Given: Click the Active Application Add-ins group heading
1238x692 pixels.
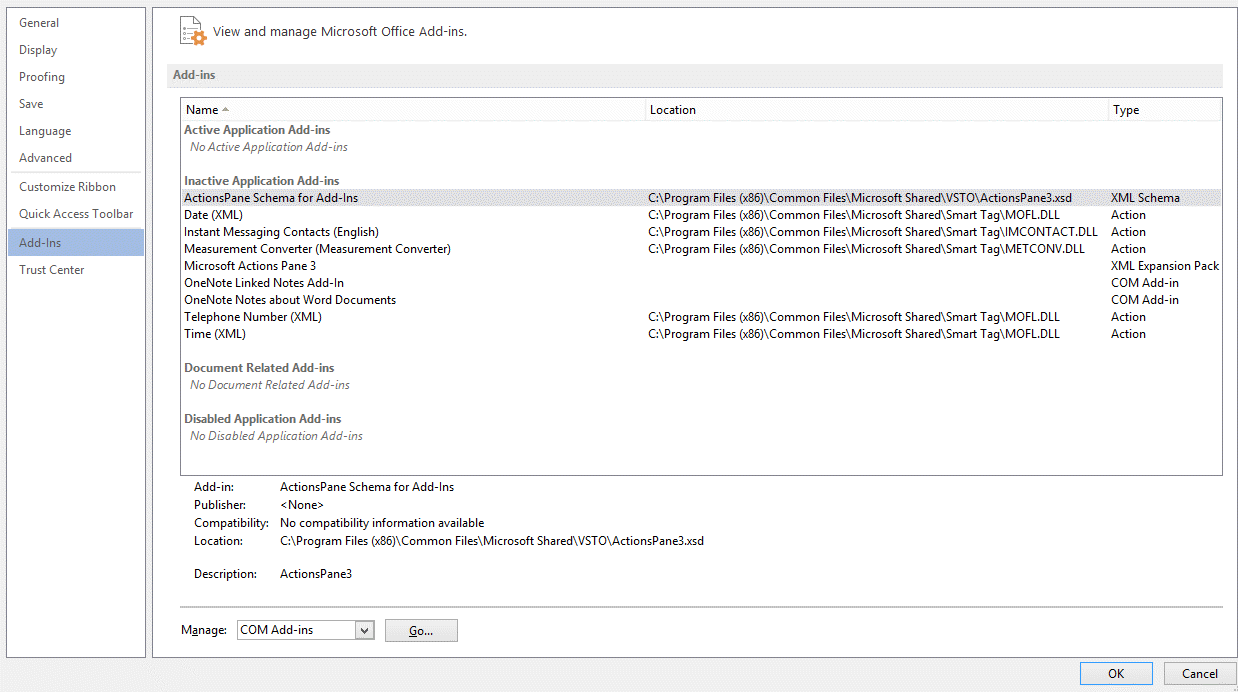Looking at the screenshot, I should [x=257, y=130].
